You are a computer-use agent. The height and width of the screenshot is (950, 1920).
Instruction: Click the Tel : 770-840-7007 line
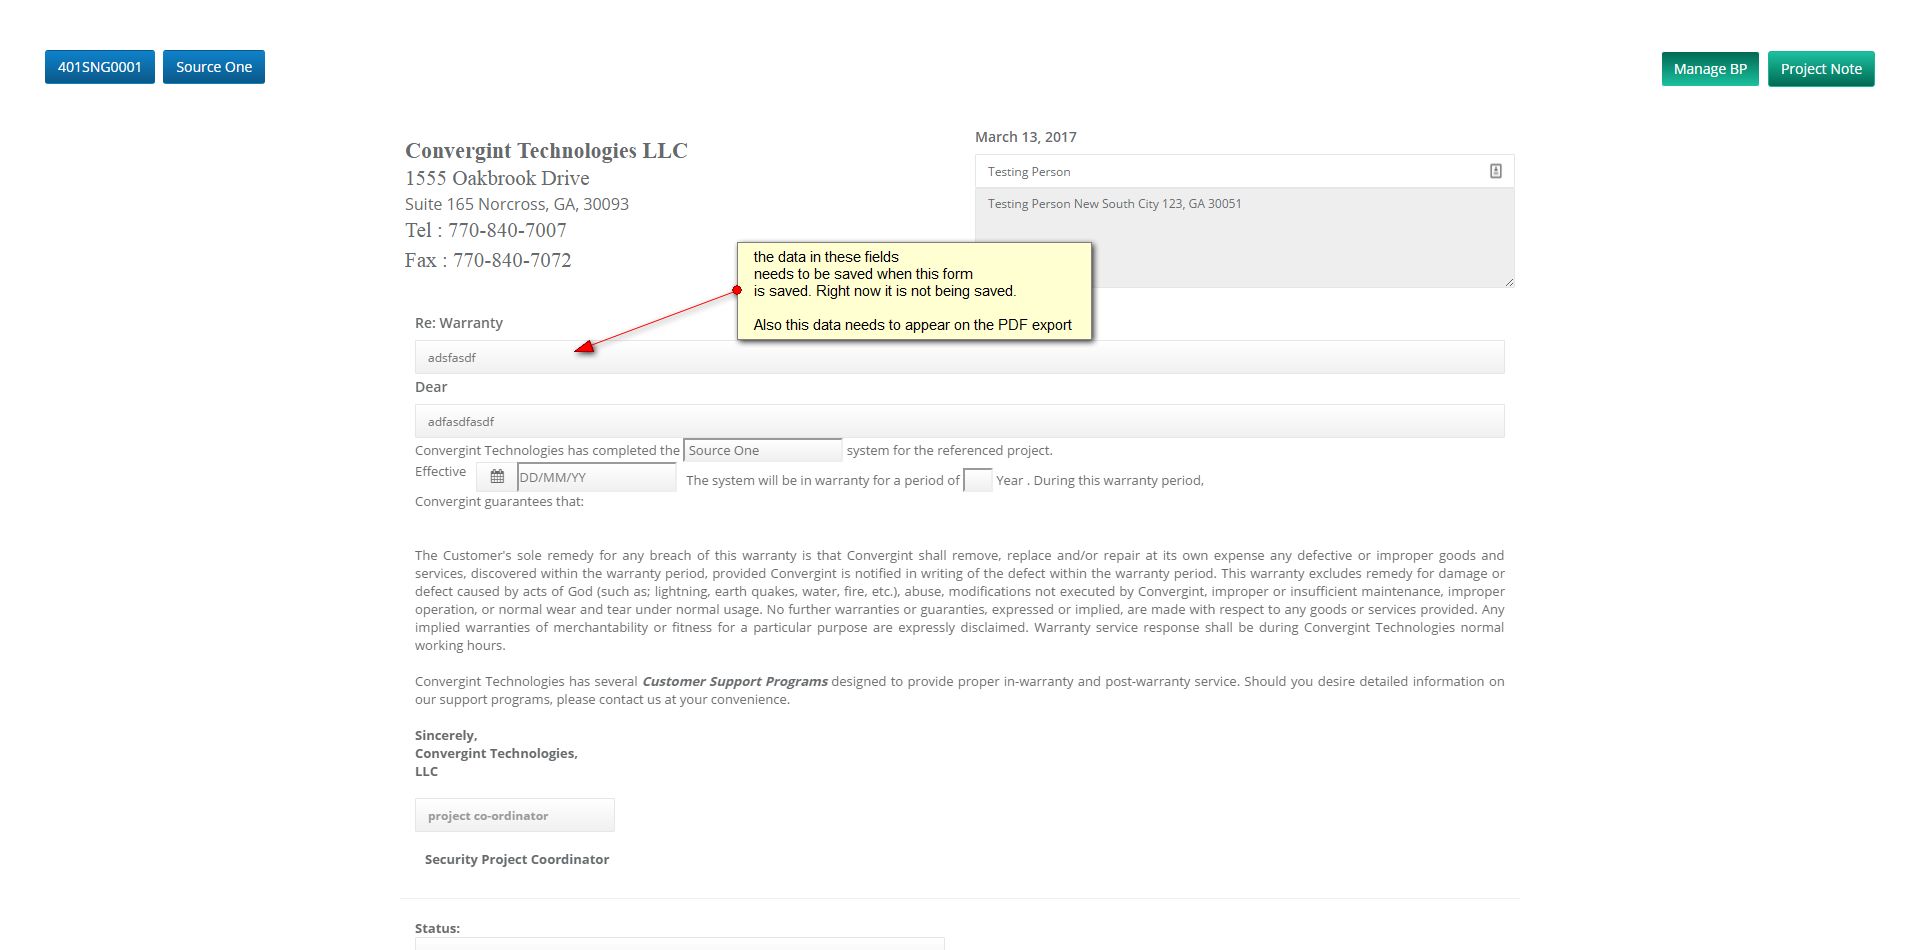(x=486, y=230)
